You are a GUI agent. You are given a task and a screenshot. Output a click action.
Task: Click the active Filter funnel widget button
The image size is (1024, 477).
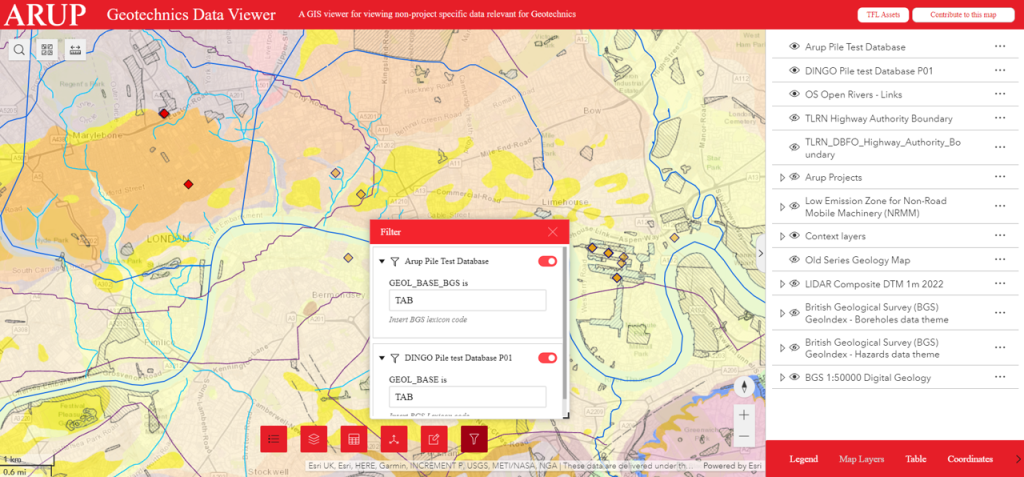point(474,438)
